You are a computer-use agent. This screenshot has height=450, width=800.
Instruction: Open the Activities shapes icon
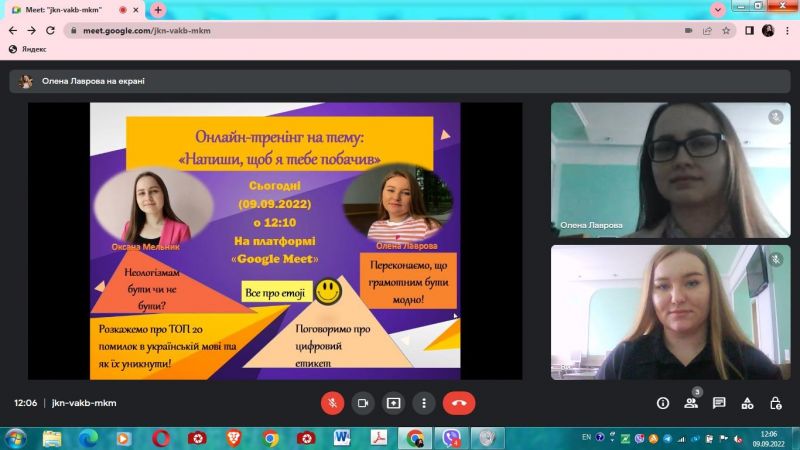click(x=747, y=404)
